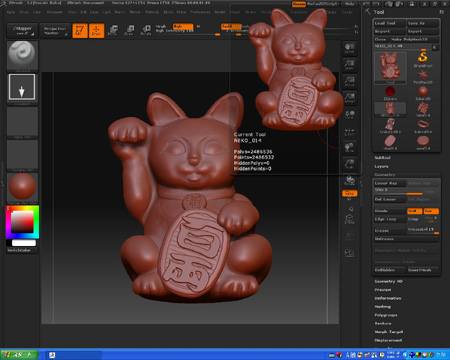Click the lowest icon on the right shelf
Viewport: 450px width, 360px height.
(349, 252)
